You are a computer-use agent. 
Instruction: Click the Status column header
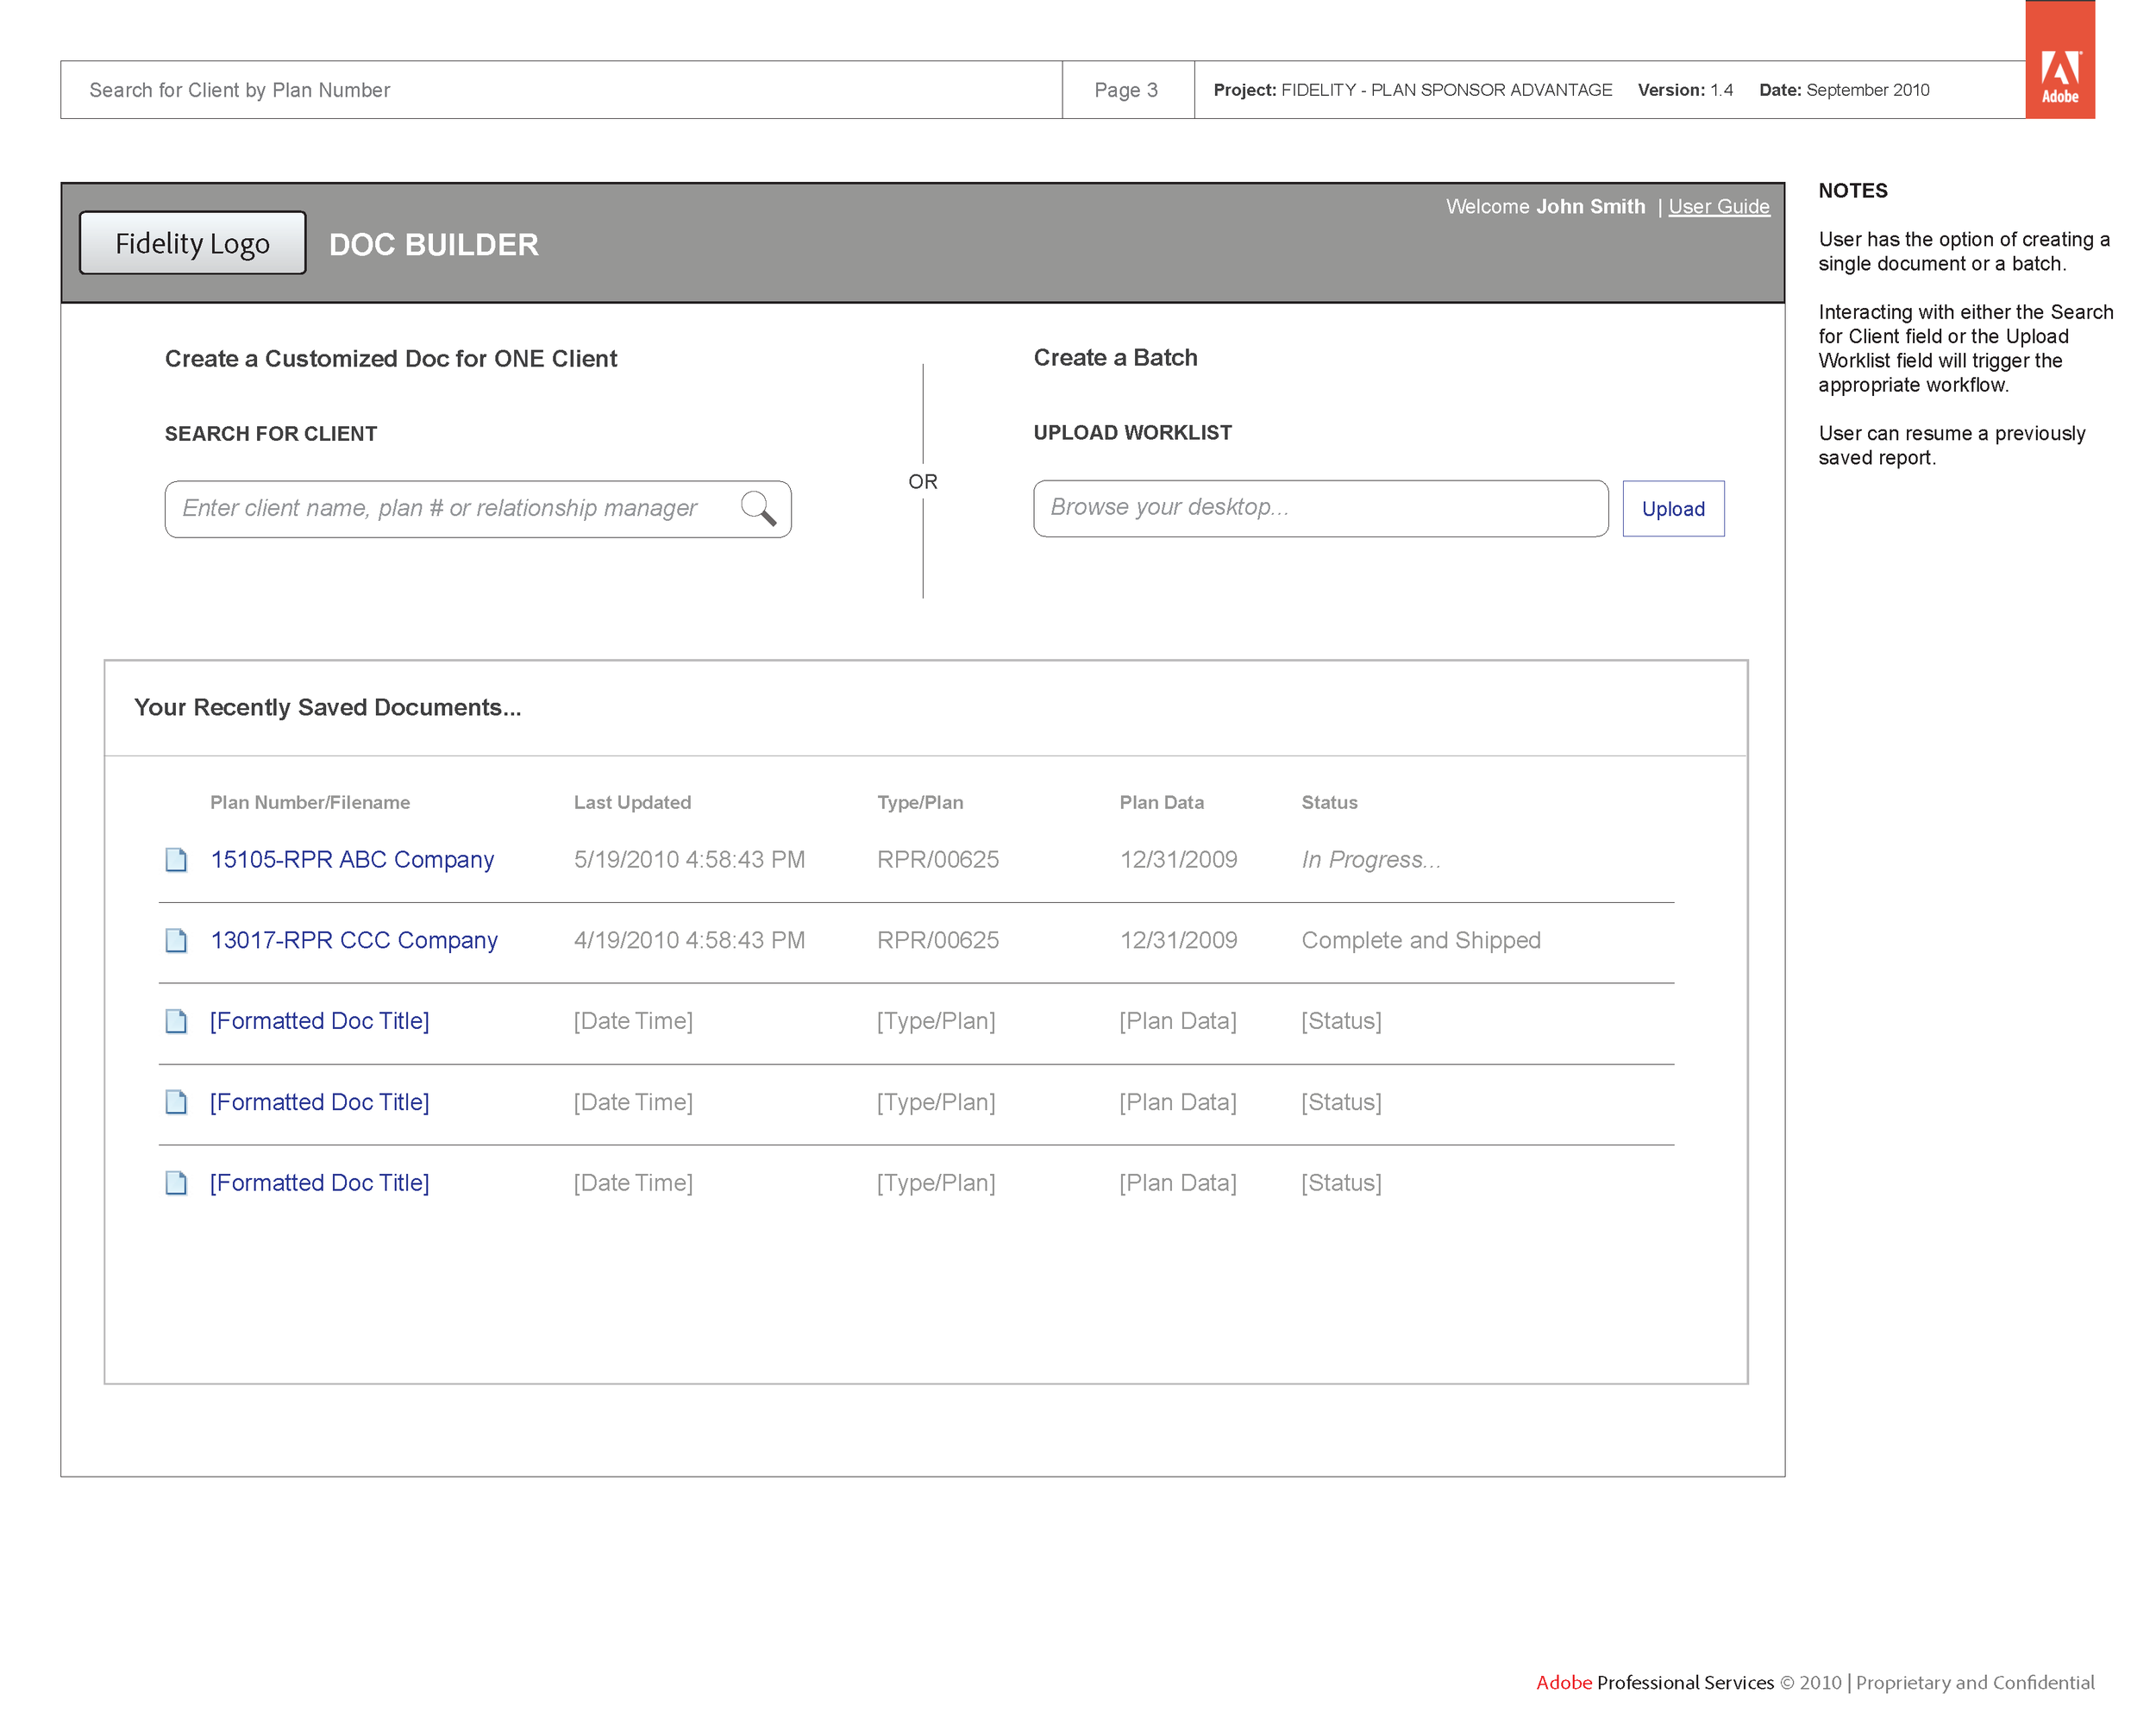click(x=1329, y=802)
